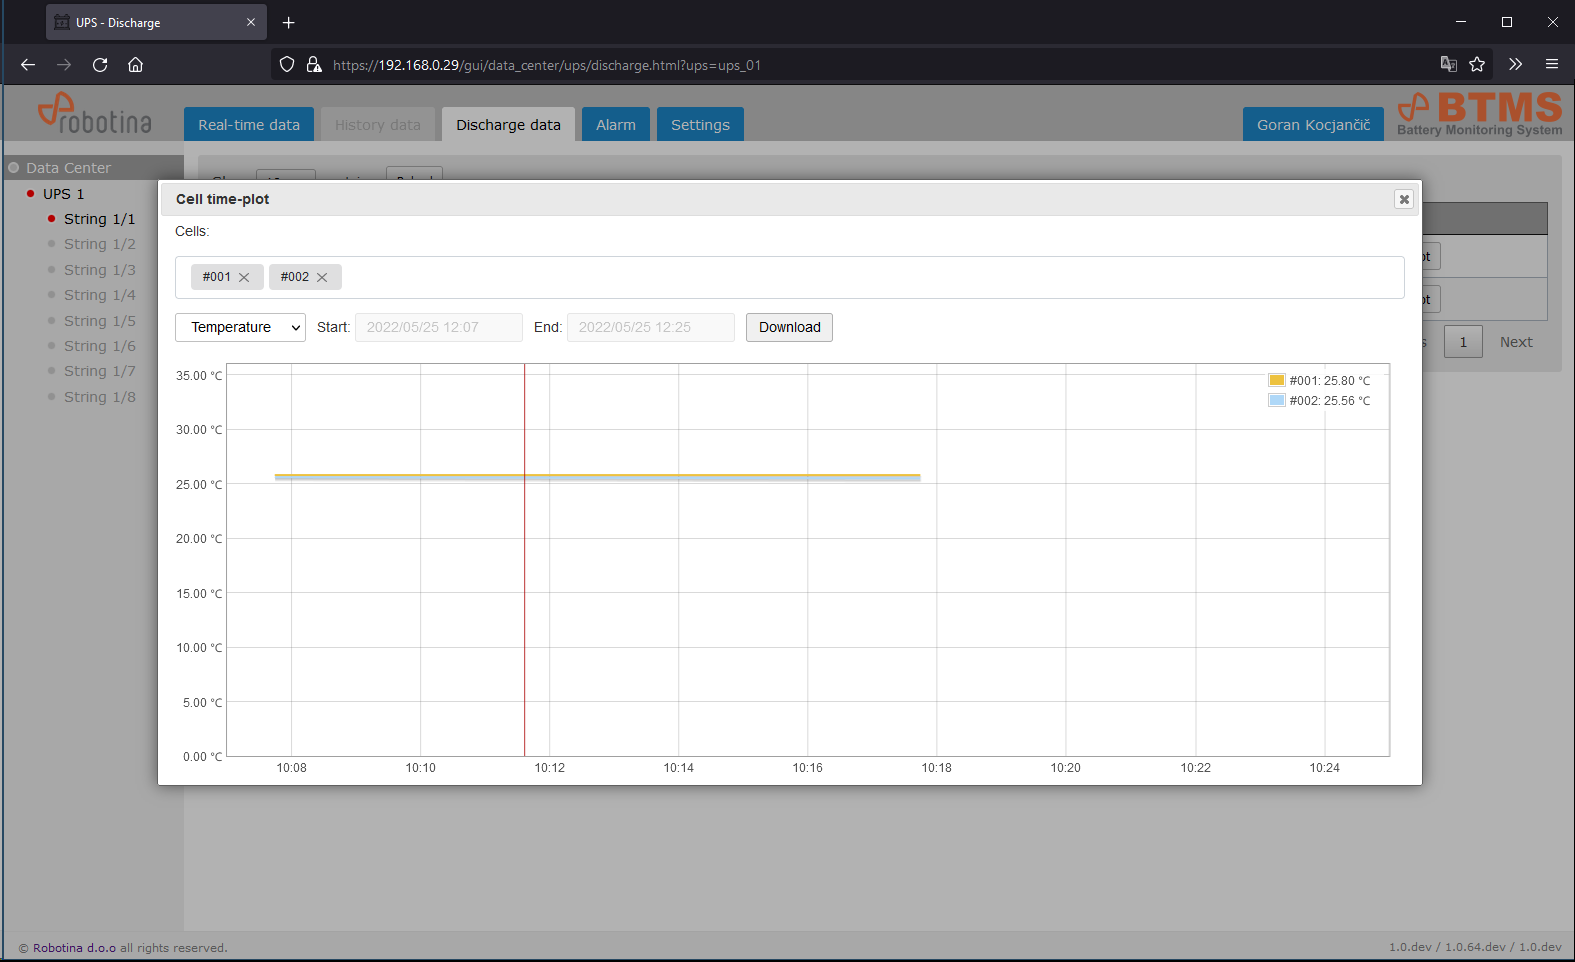Open the Alarm tab
The height and width of the screenshot is (962, 1575).
[x=615, y=125]
